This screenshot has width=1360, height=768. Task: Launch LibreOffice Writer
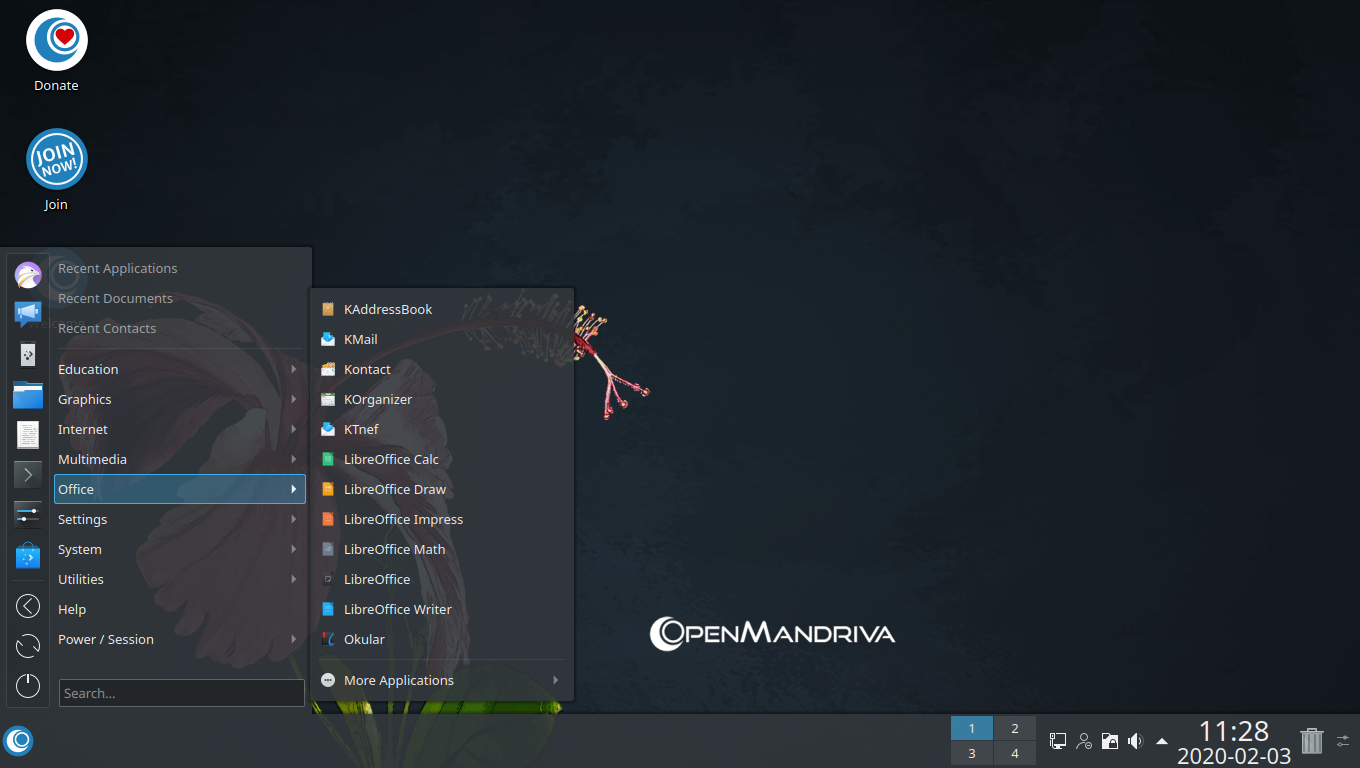442,609
